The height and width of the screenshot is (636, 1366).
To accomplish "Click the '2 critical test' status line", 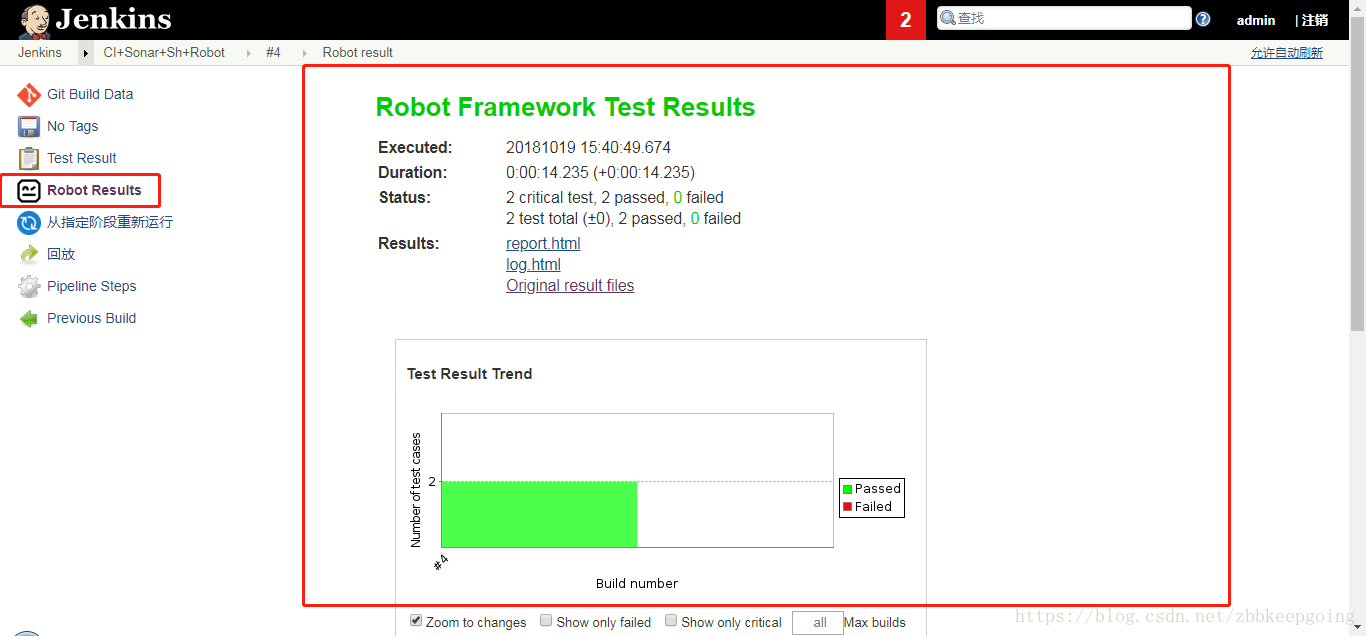I will 615,198.
